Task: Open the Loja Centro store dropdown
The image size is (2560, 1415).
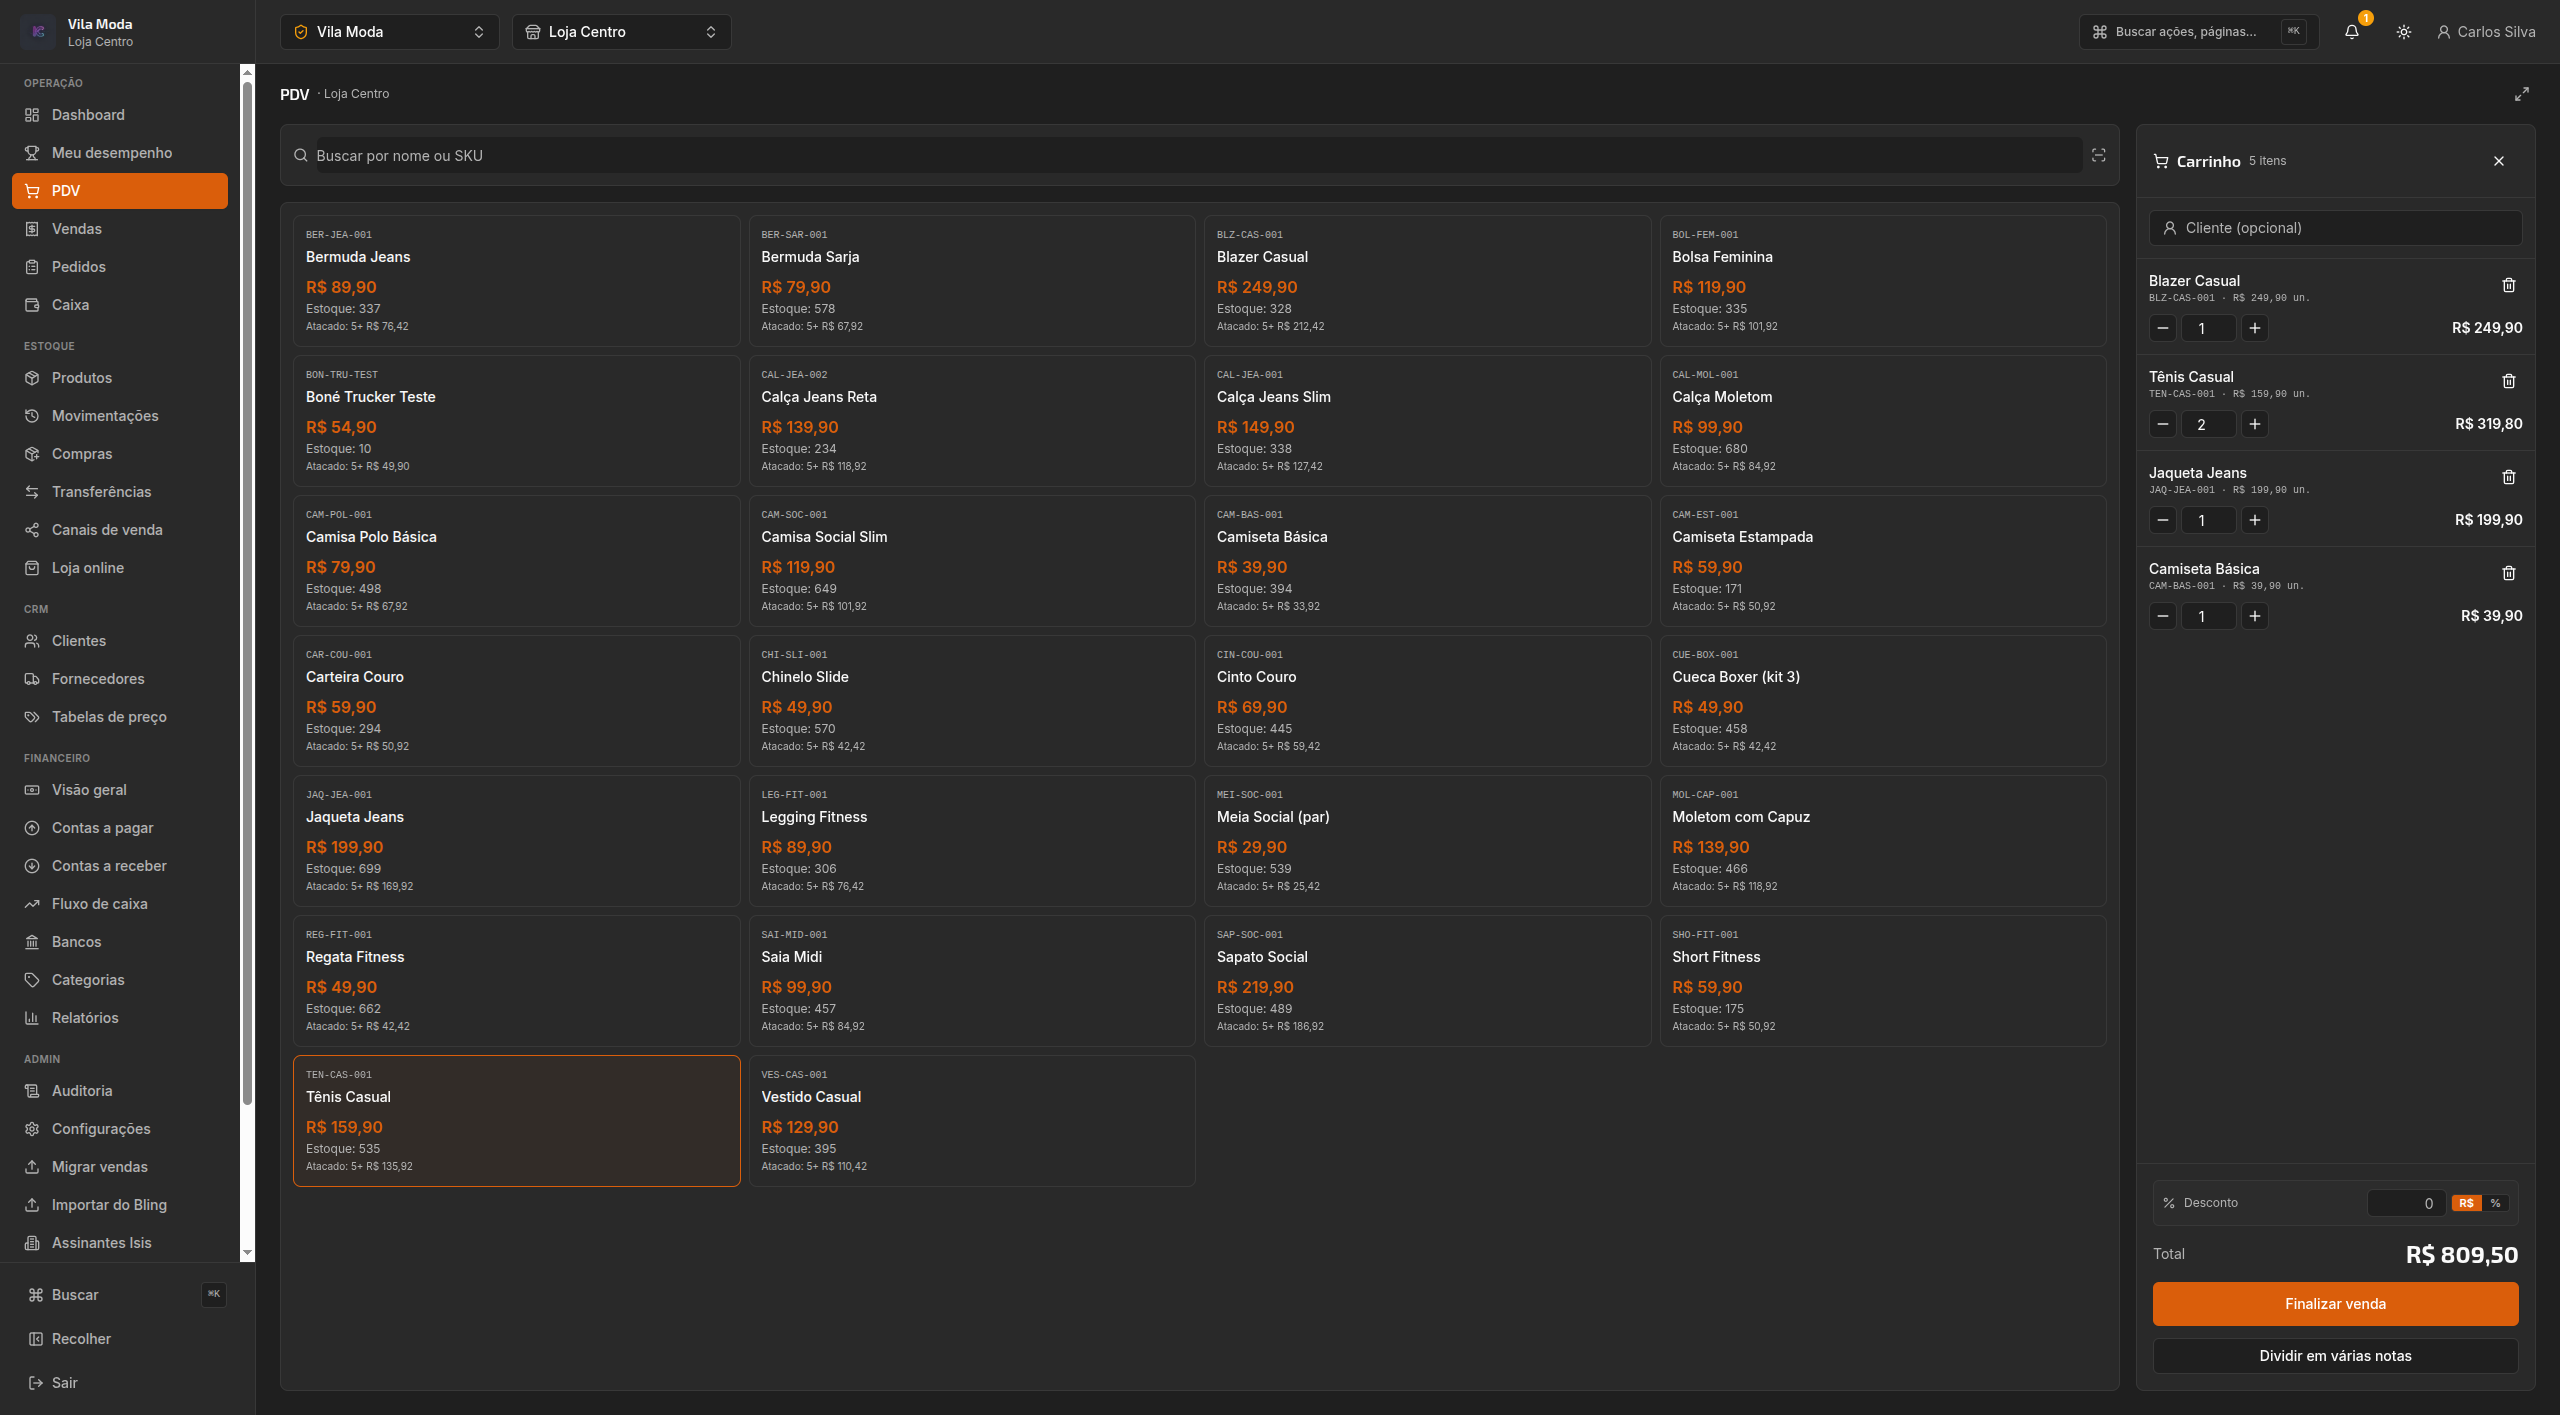Action: (622, 32)
